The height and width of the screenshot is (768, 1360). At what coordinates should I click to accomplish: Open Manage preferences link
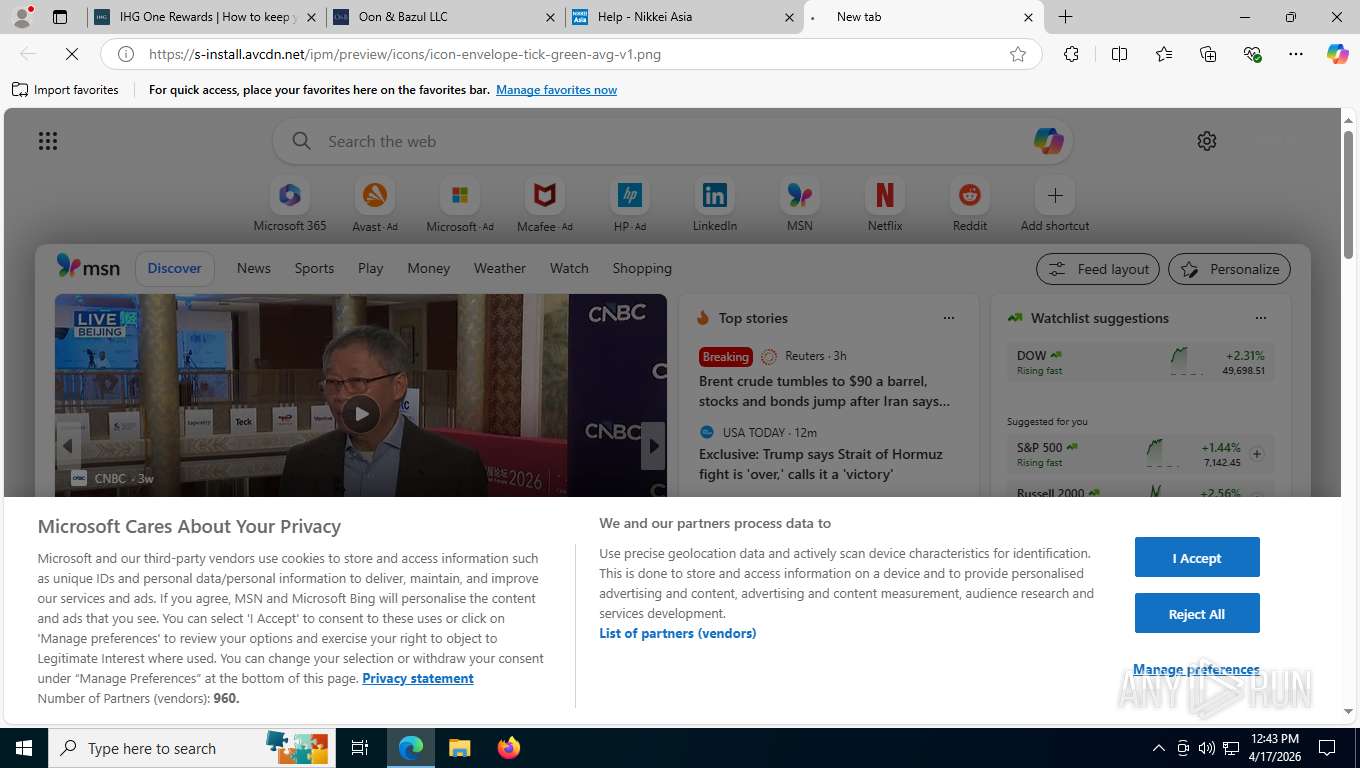[1196, 669]
